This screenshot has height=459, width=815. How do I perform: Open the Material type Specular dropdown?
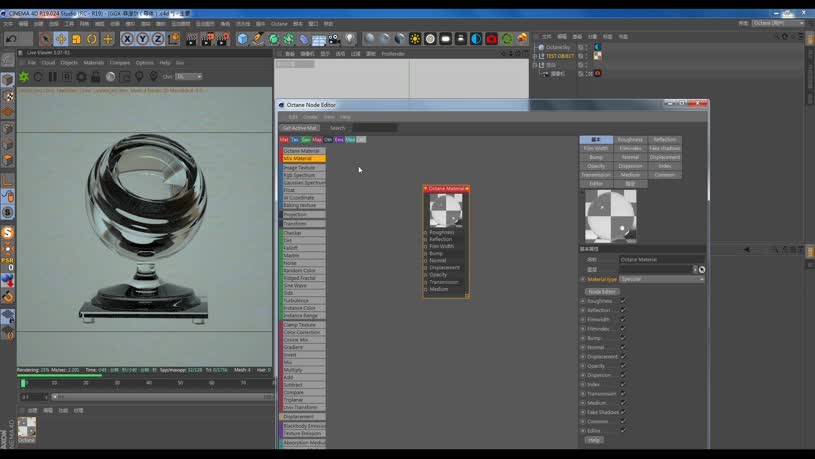pos(662,279)
